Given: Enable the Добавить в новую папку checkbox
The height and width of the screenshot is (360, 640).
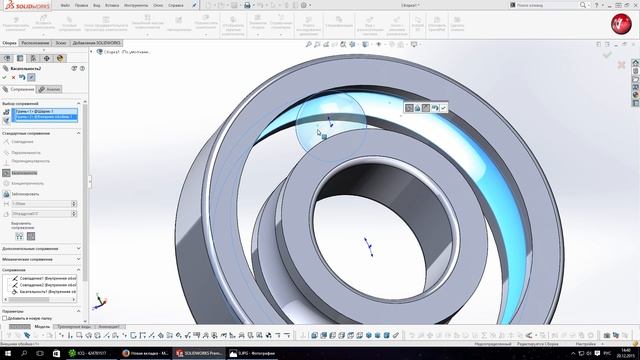Looking at the screenshot, I should click(x=5, y=318).
